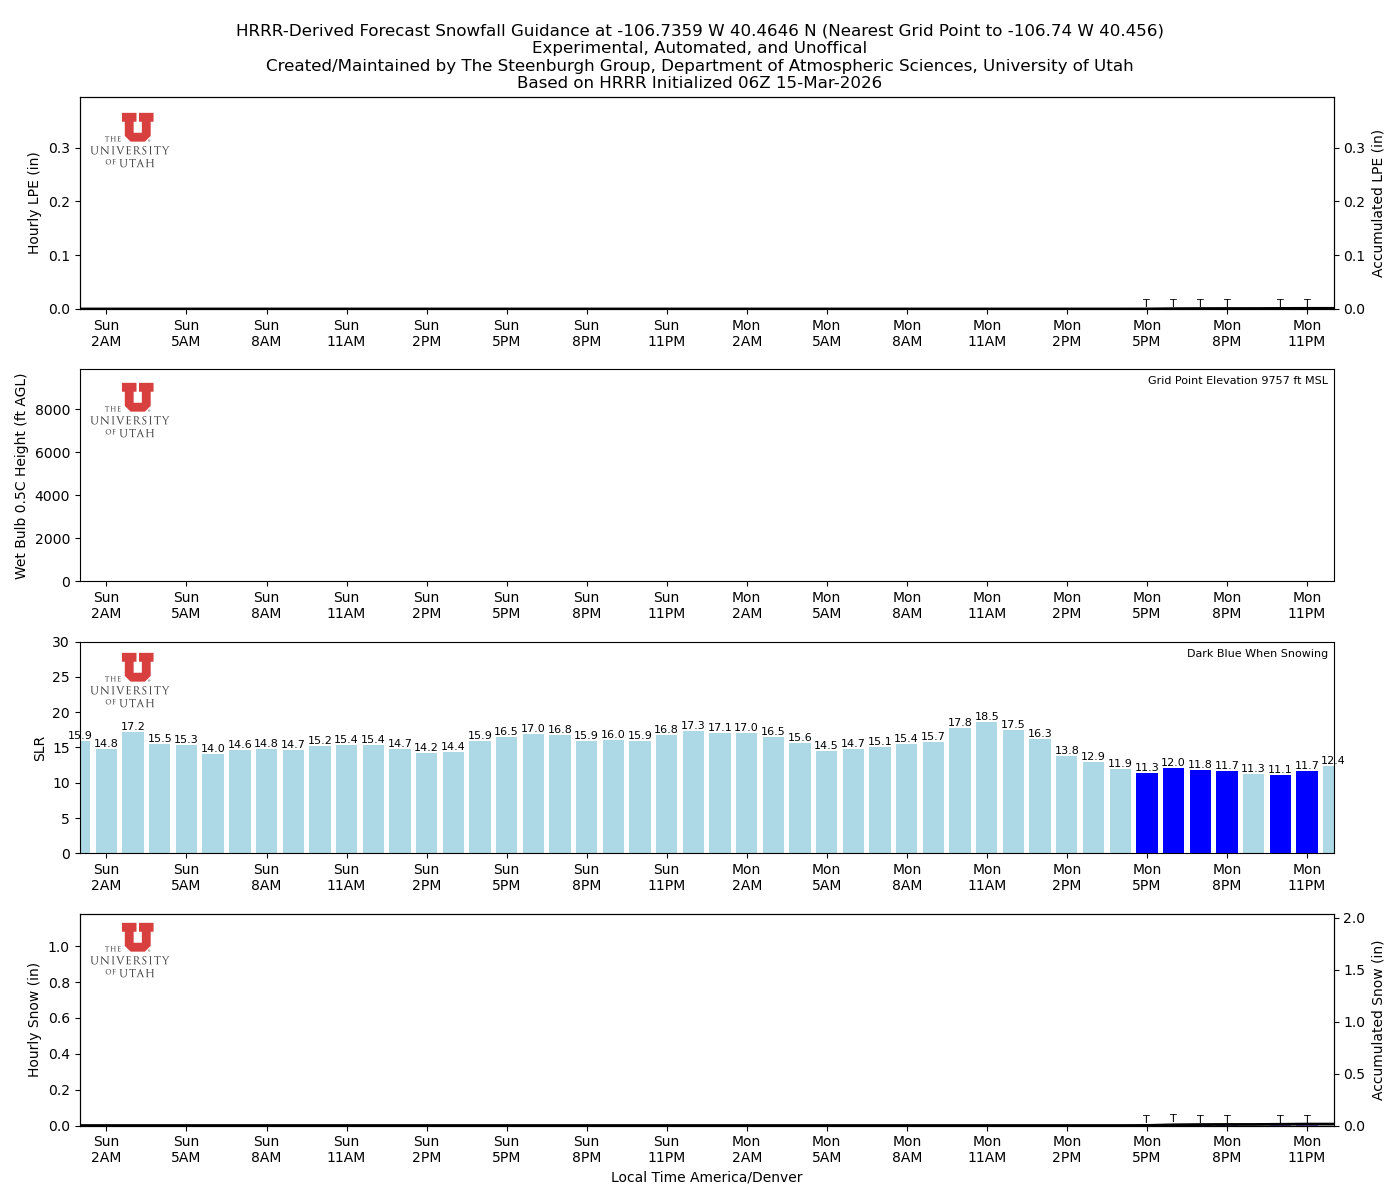
Task: Click the 'Wet Bulb 0.5C Height (ft AGL)' axis label
Action: [x=21, y=476]
